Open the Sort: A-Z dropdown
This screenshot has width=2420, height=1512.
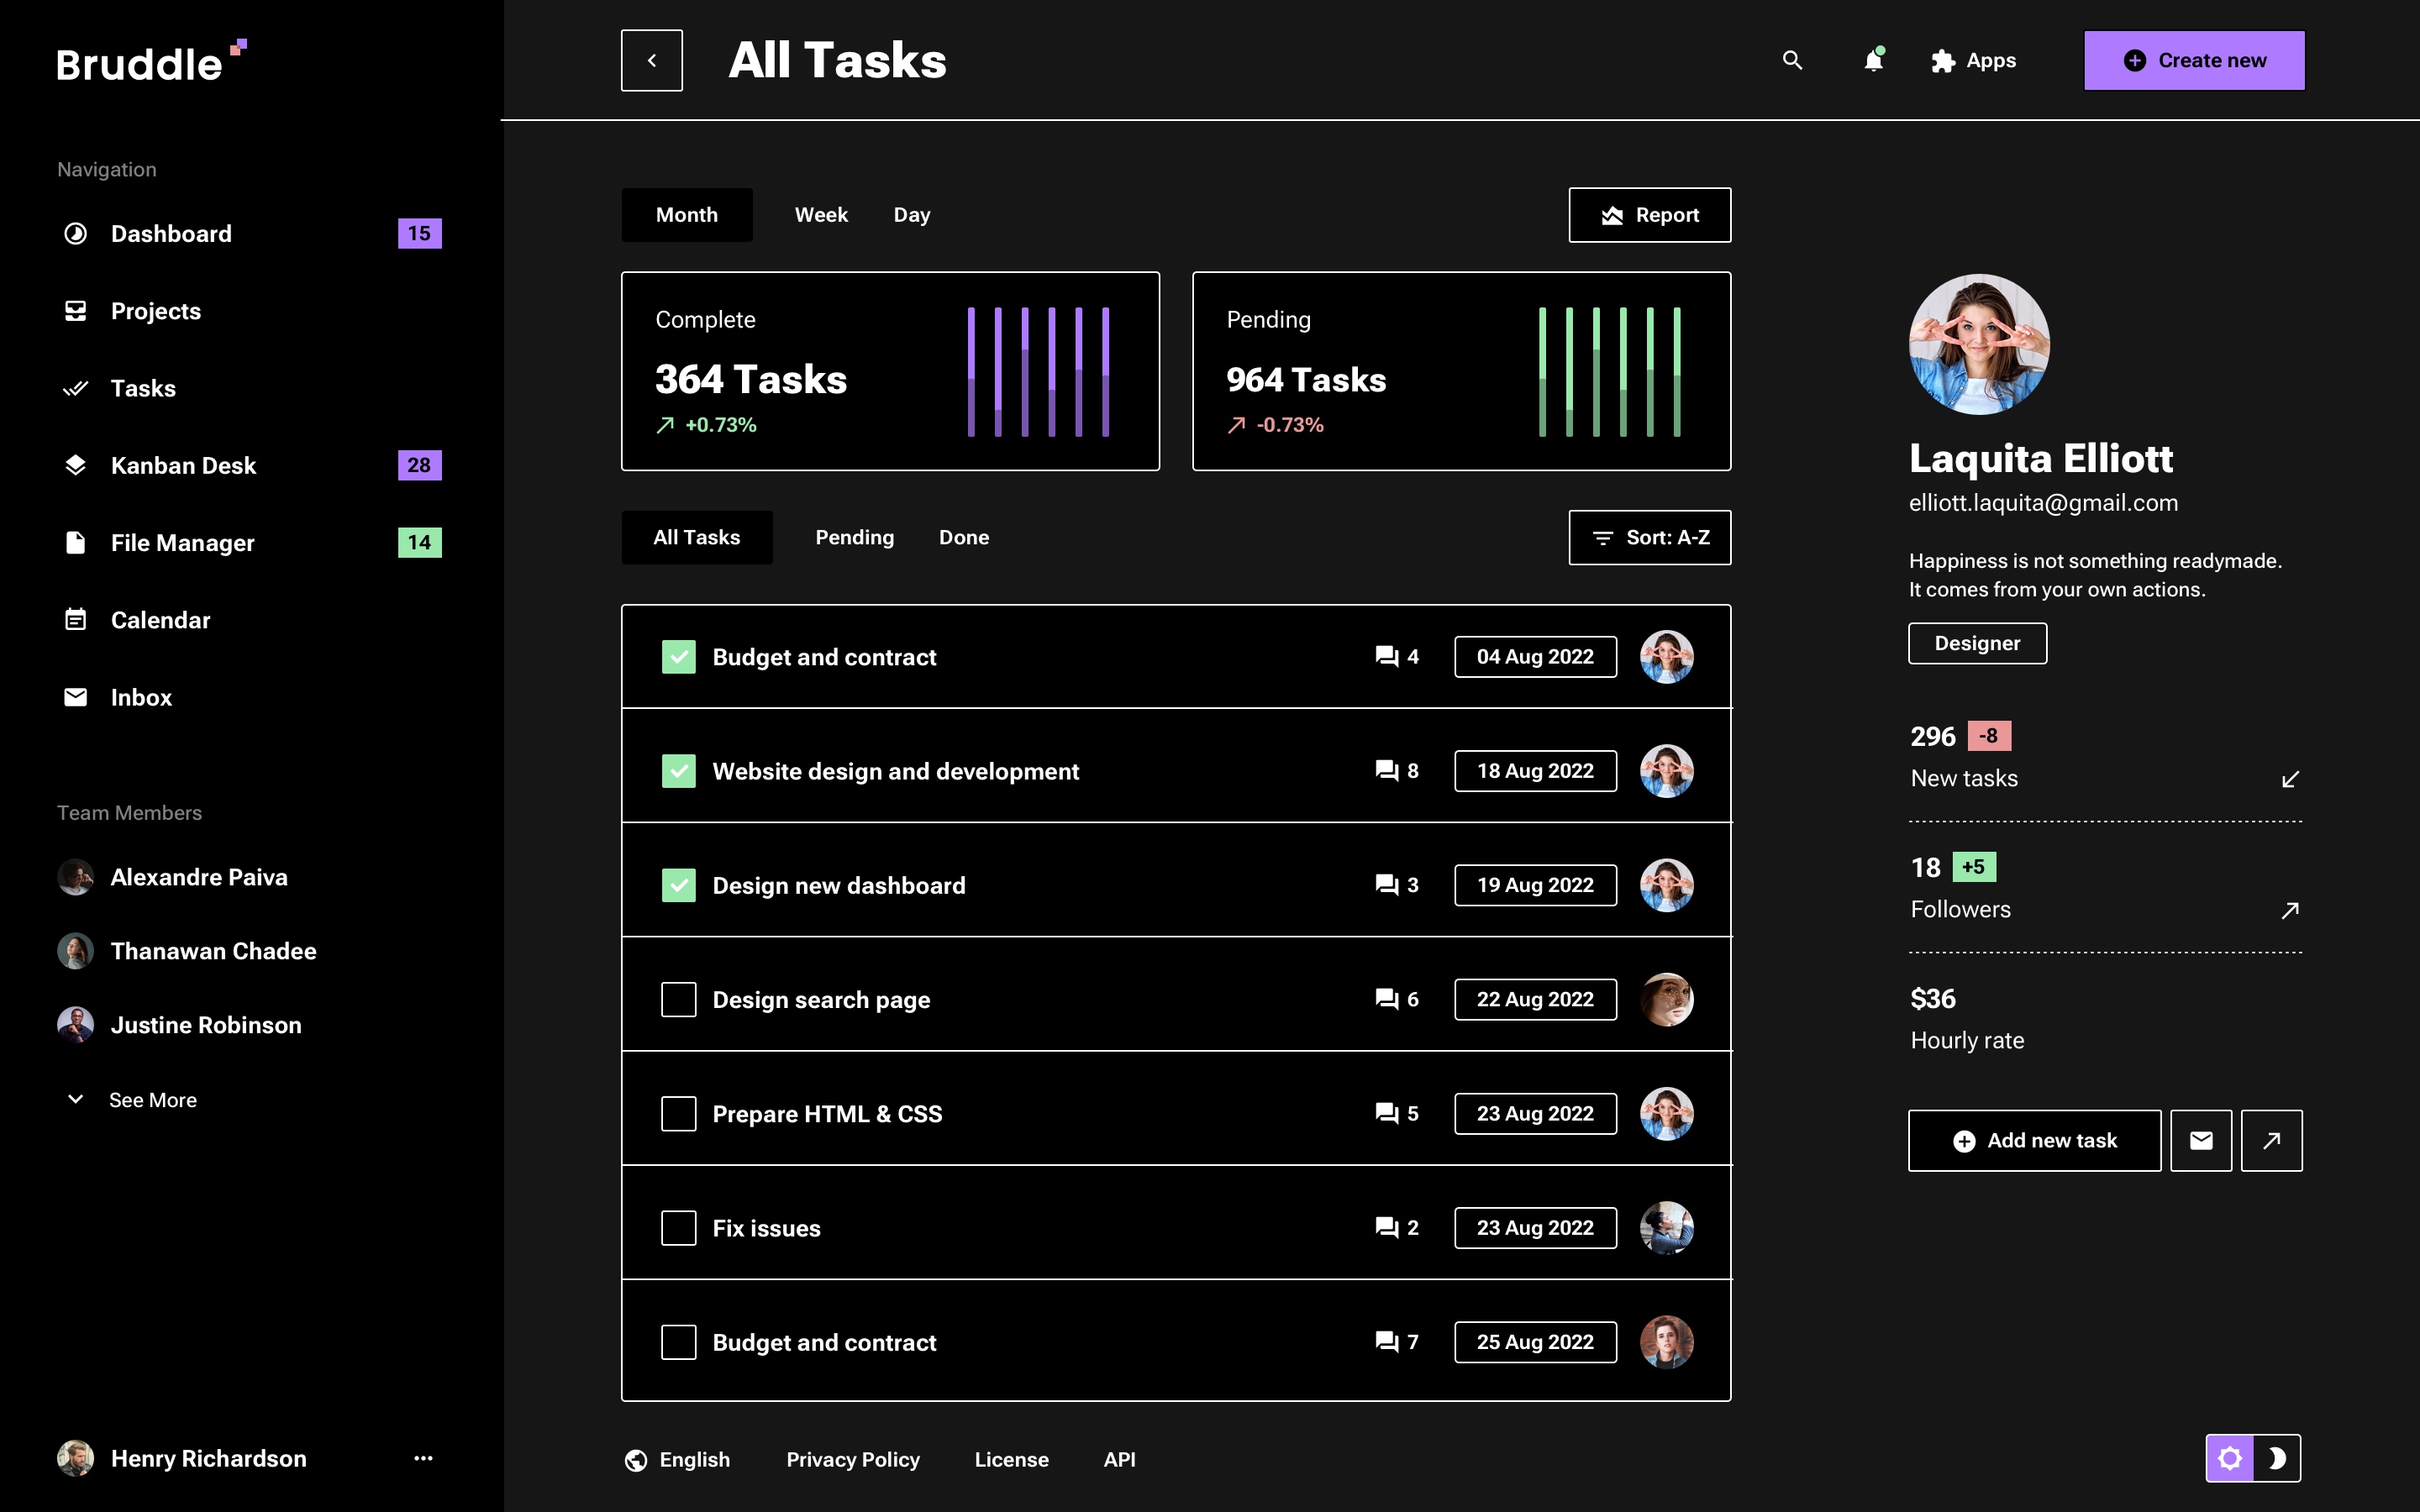click(1649, 538)
